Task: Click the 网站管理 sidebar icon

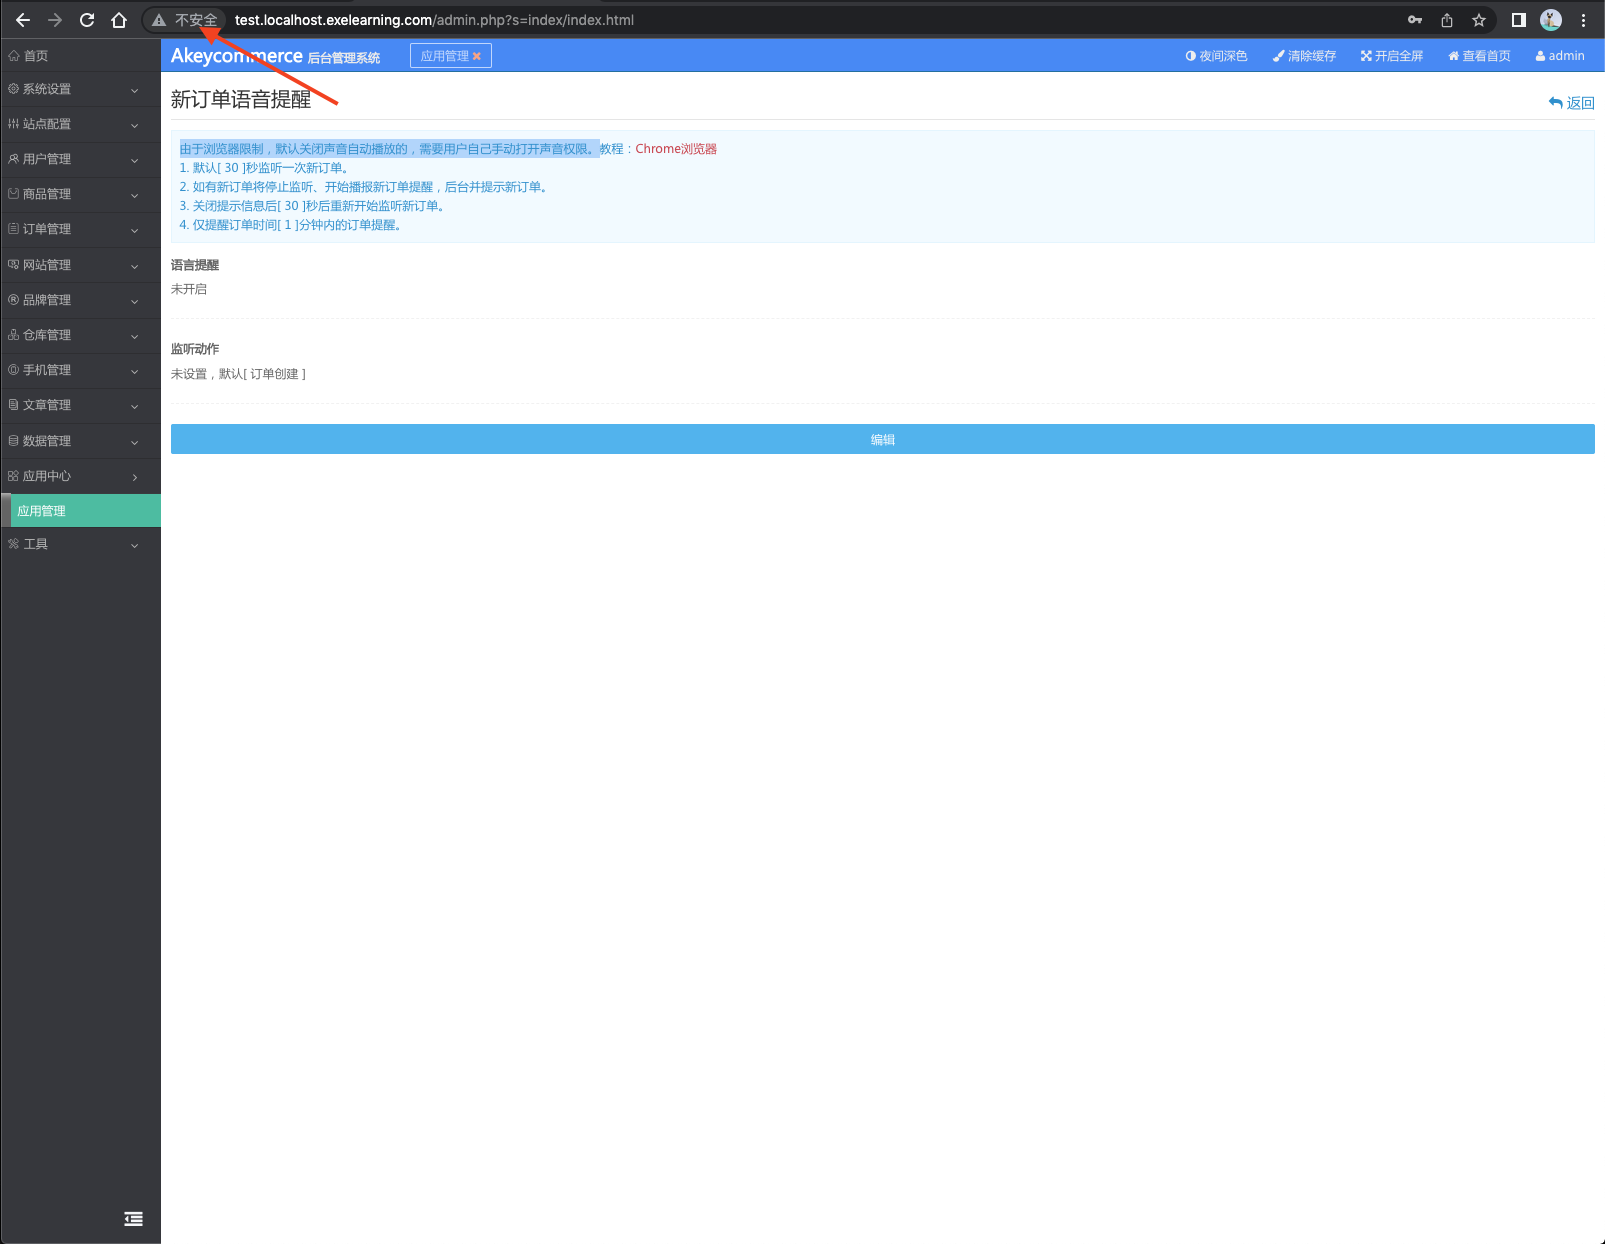Action: 13,265
